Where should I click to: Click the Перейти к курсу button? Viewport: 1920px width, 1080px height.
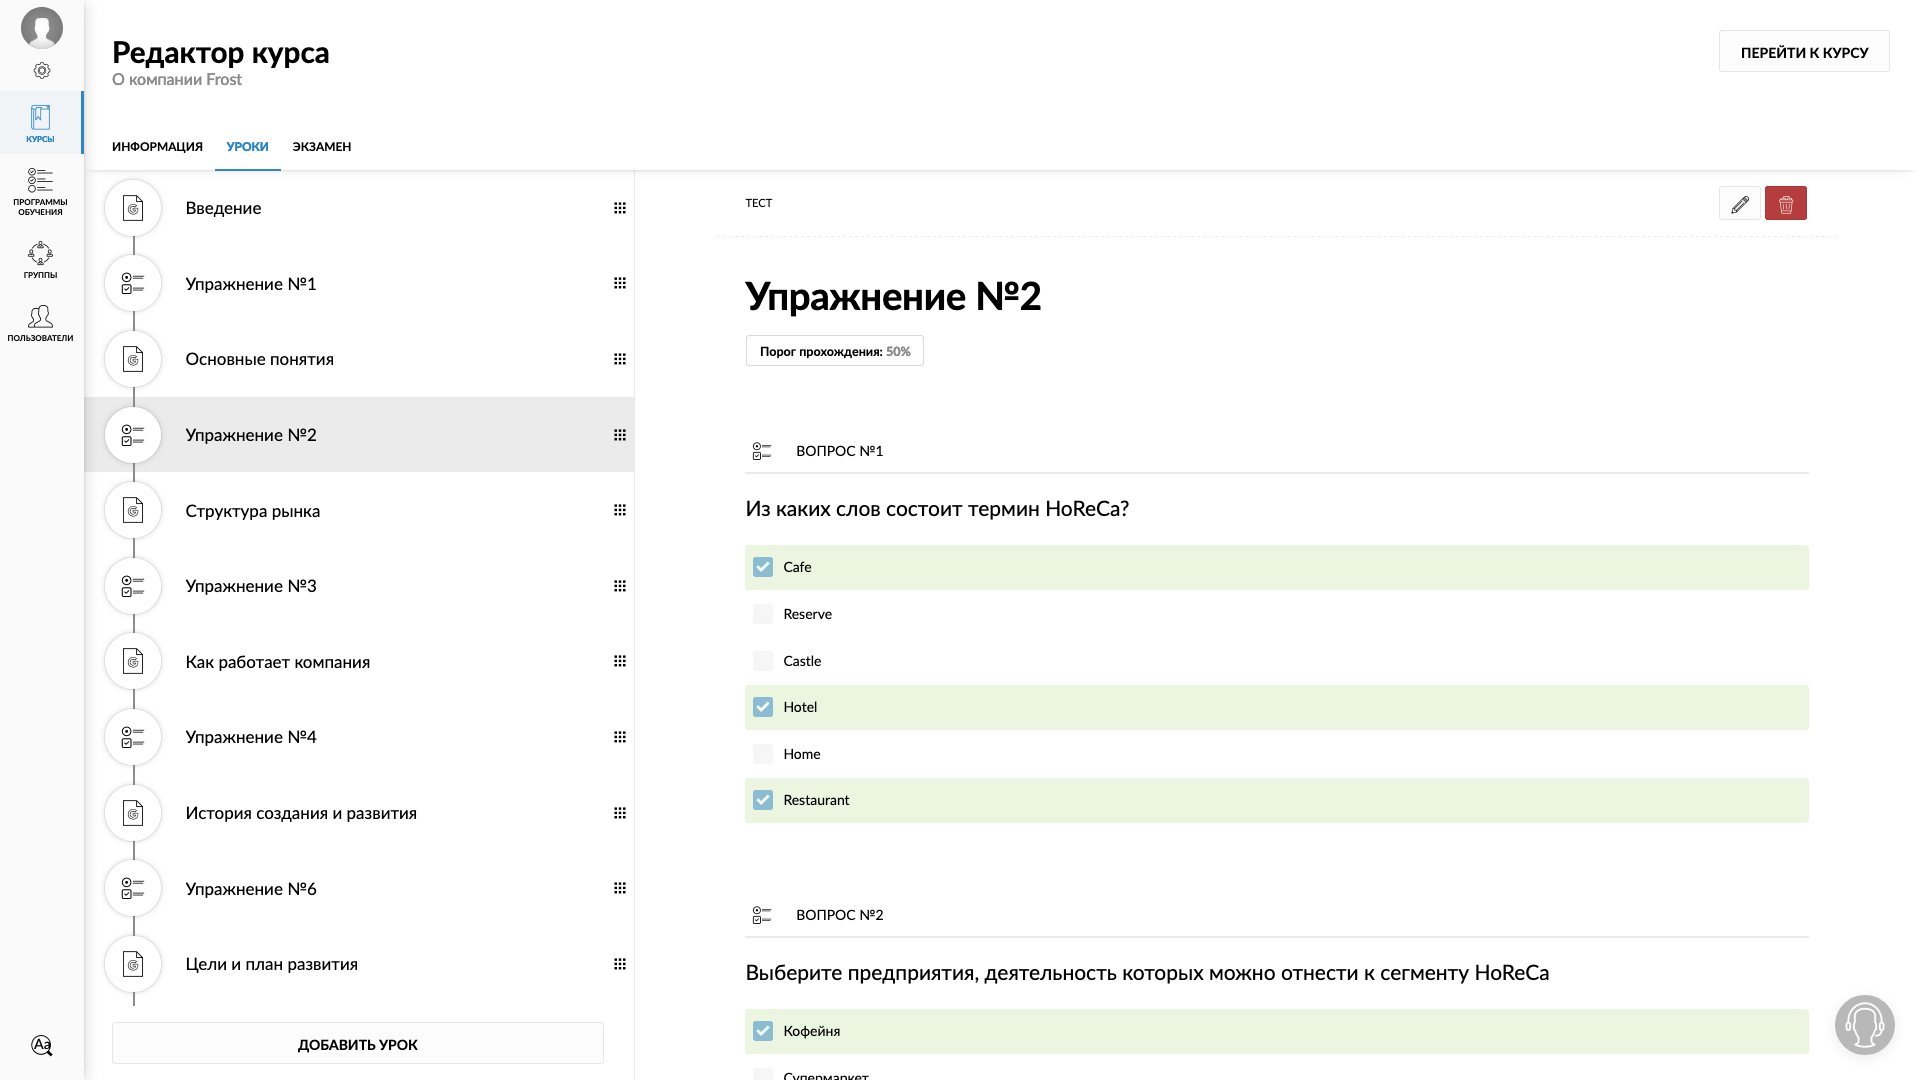tap(1803, 52)
